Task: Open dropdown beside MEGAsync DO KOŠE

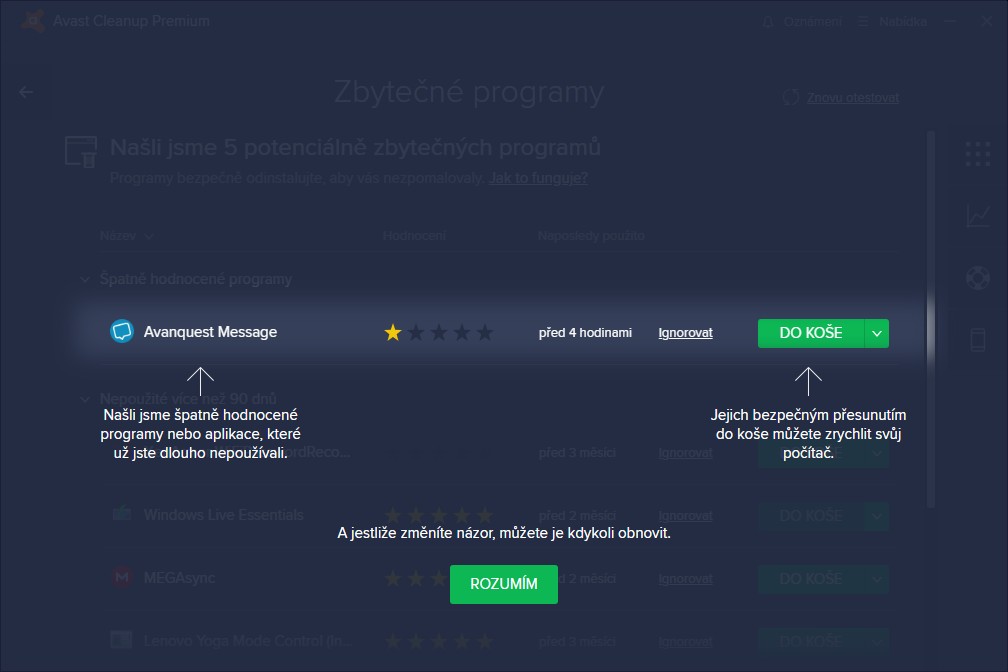Action: point(877,579)
